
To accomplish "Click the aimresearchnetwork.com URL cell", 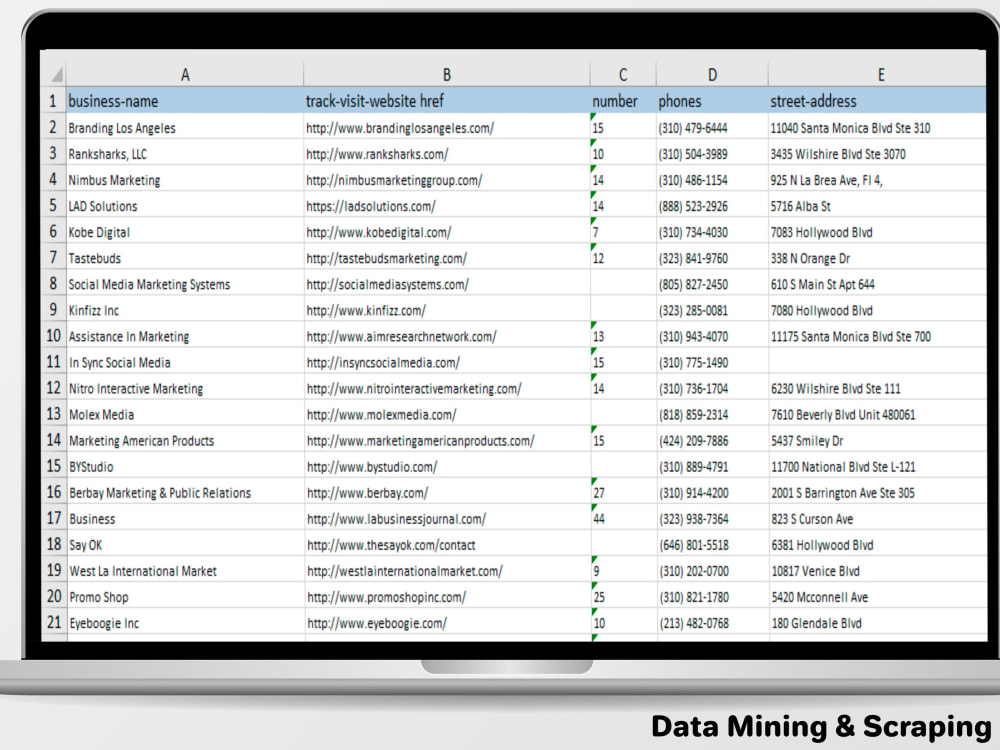I will tap(447, 336).
